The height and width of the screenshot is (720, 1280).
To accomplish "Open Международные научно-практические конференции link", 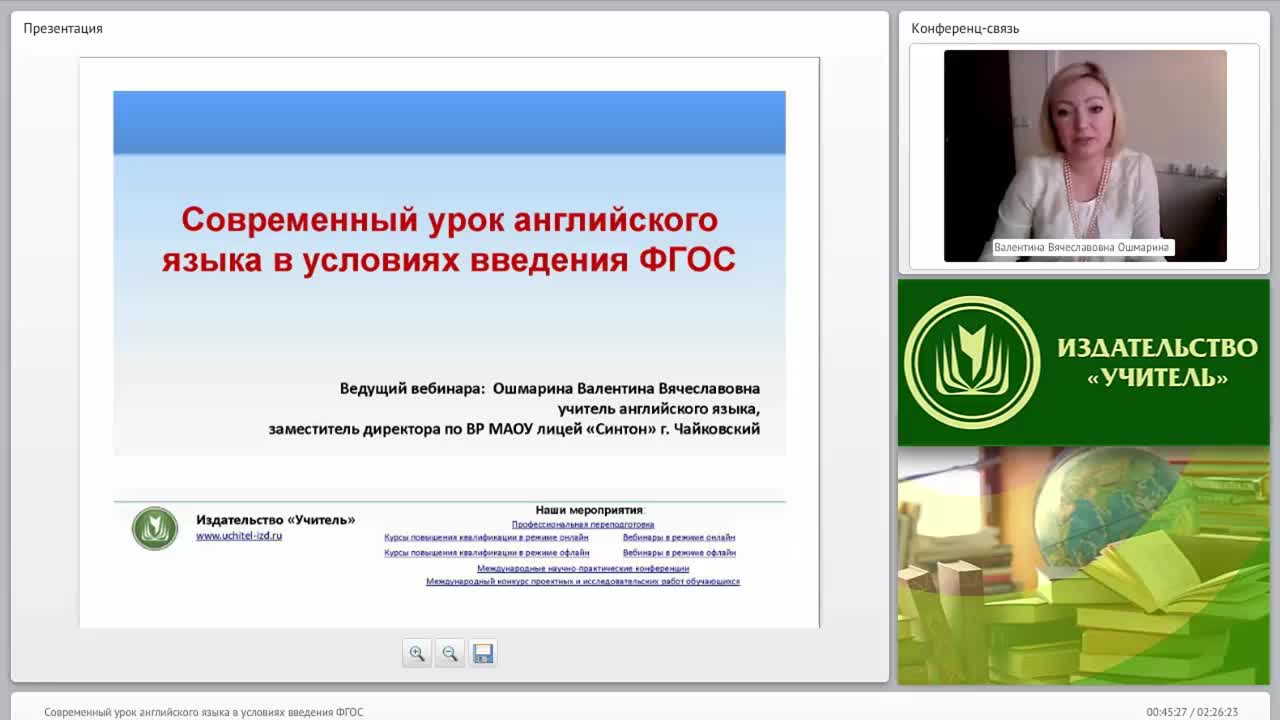I will [583, 568].
